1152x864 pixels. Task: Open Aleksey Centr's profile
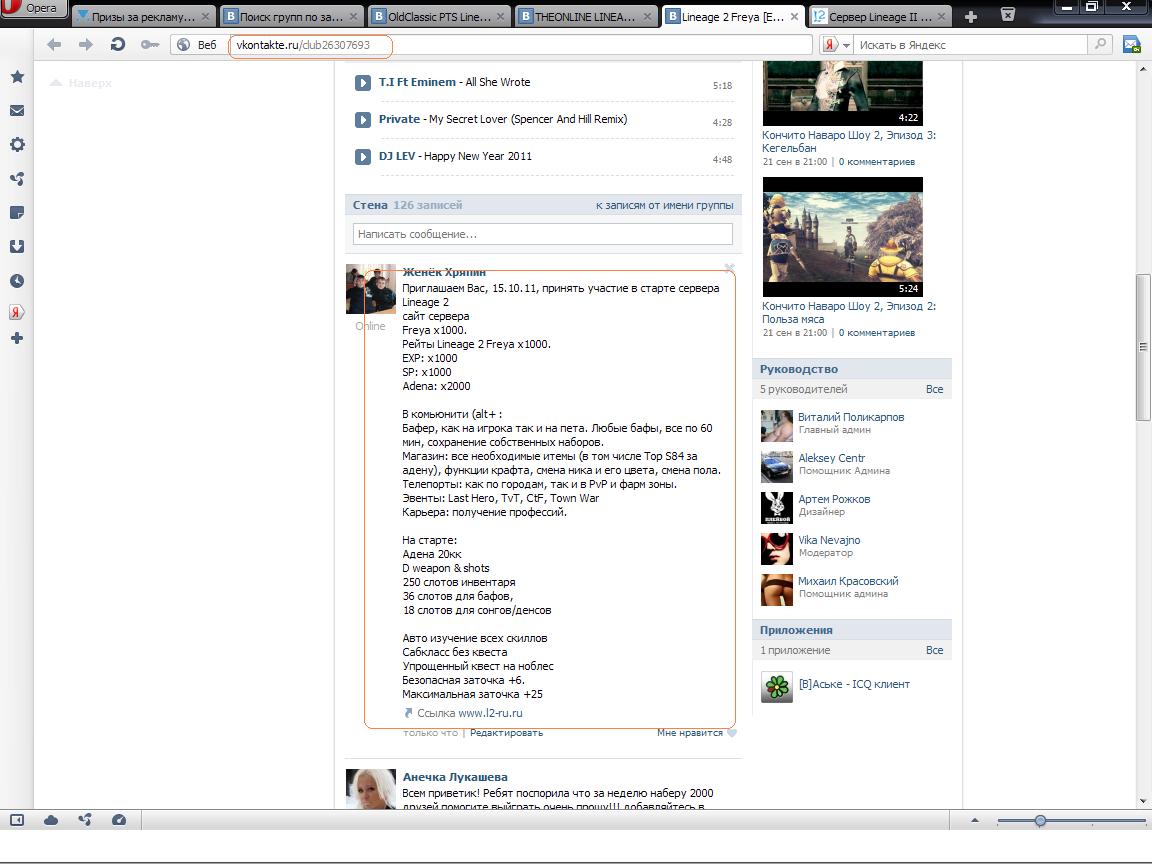(x=831, y=458)
